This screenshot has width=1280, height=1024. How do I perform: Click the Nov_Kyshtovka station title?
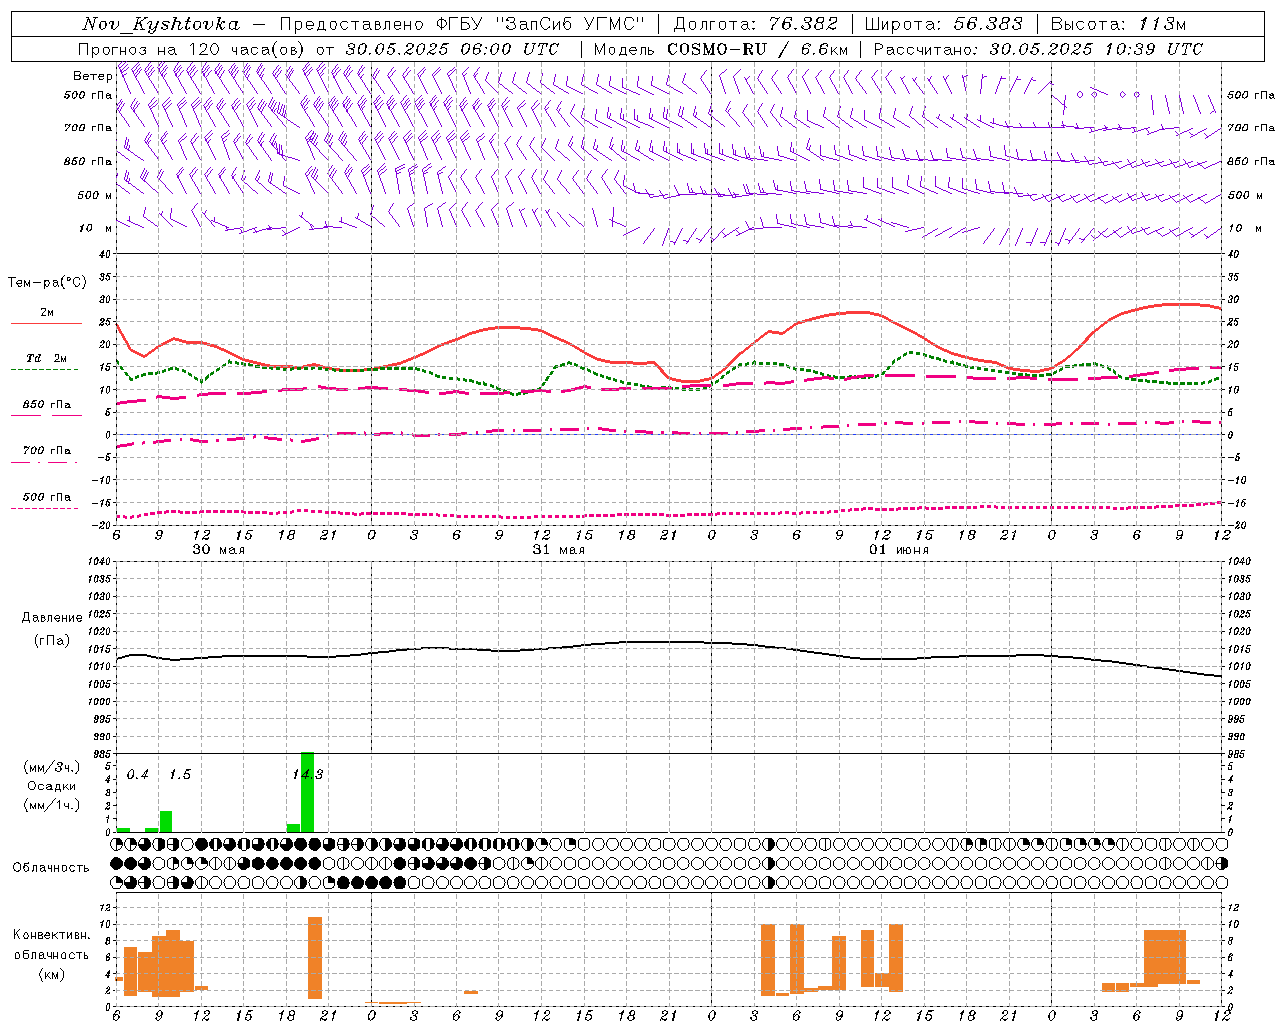[160, 24]
